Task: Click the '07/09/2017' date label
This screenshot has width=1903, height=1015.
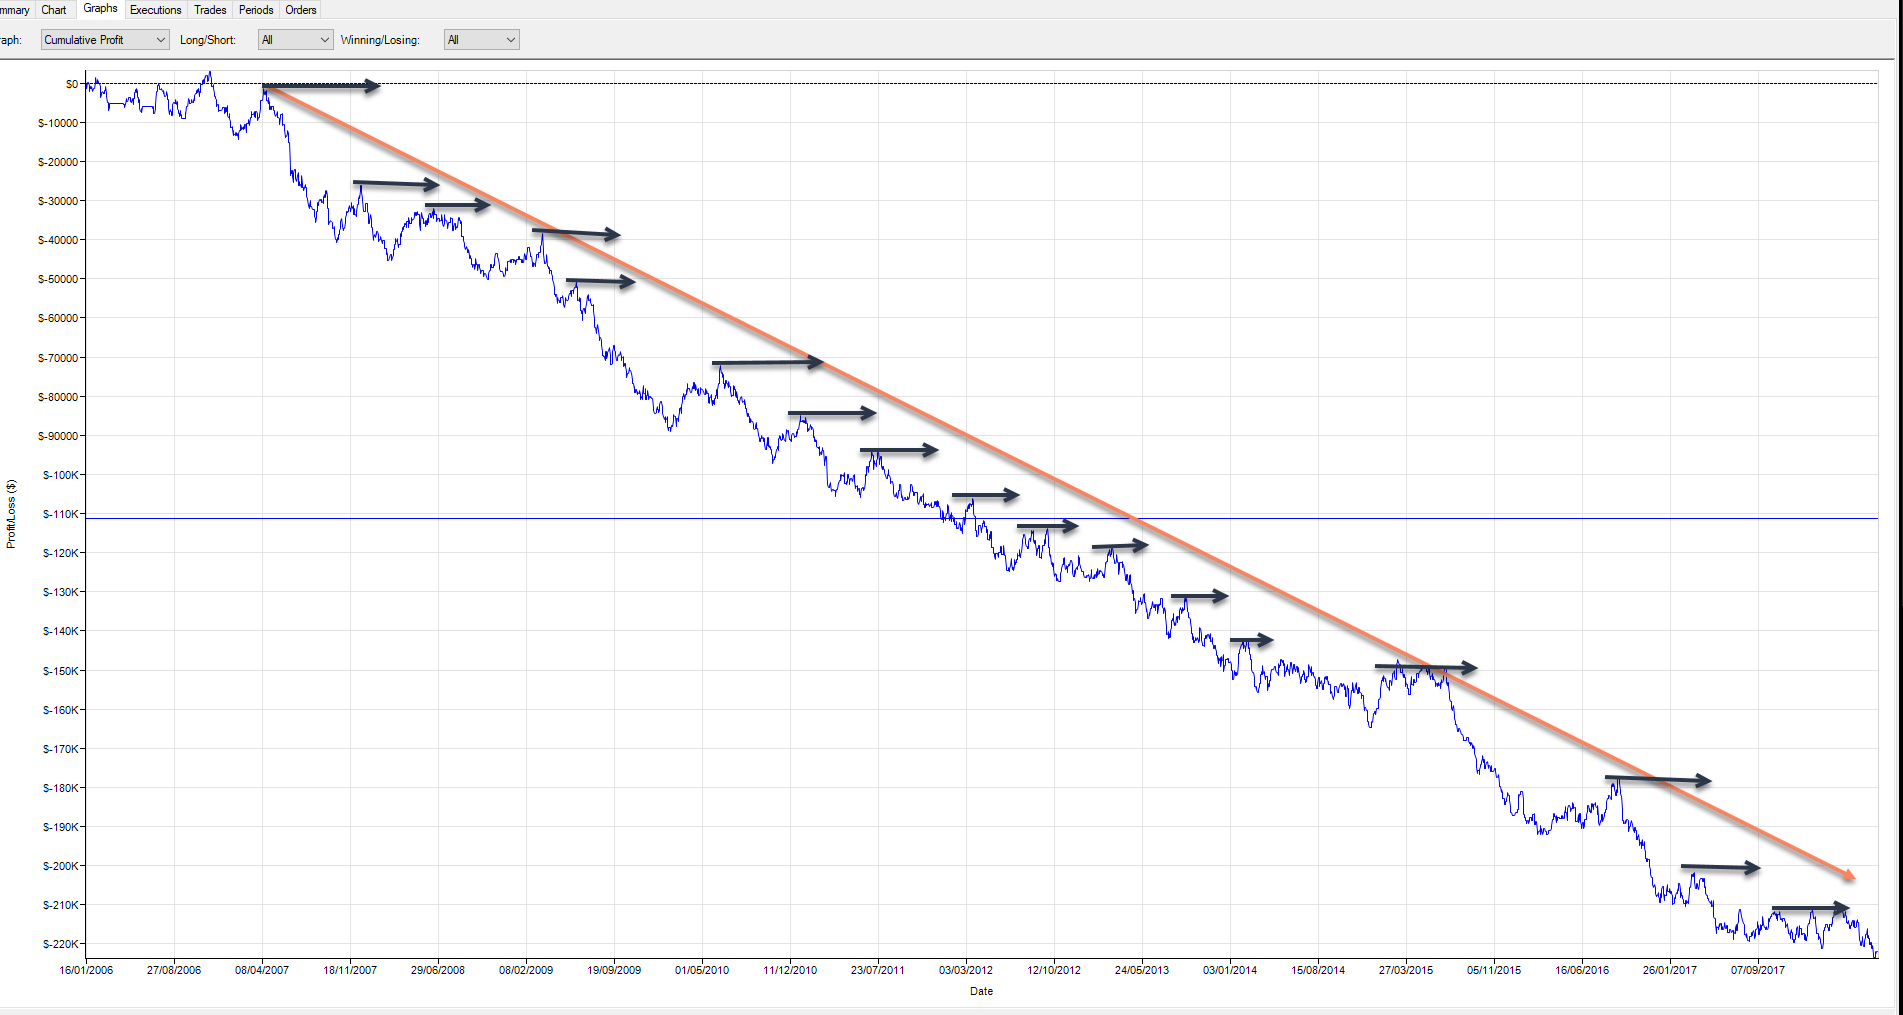Action: 1758,970
